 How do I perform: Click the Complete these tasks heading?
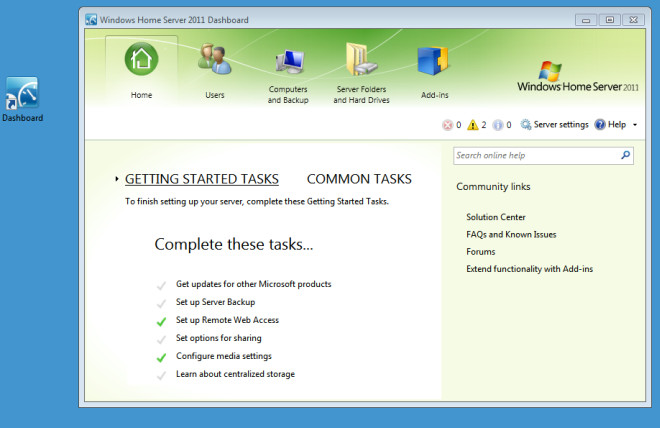pos(234,244)
